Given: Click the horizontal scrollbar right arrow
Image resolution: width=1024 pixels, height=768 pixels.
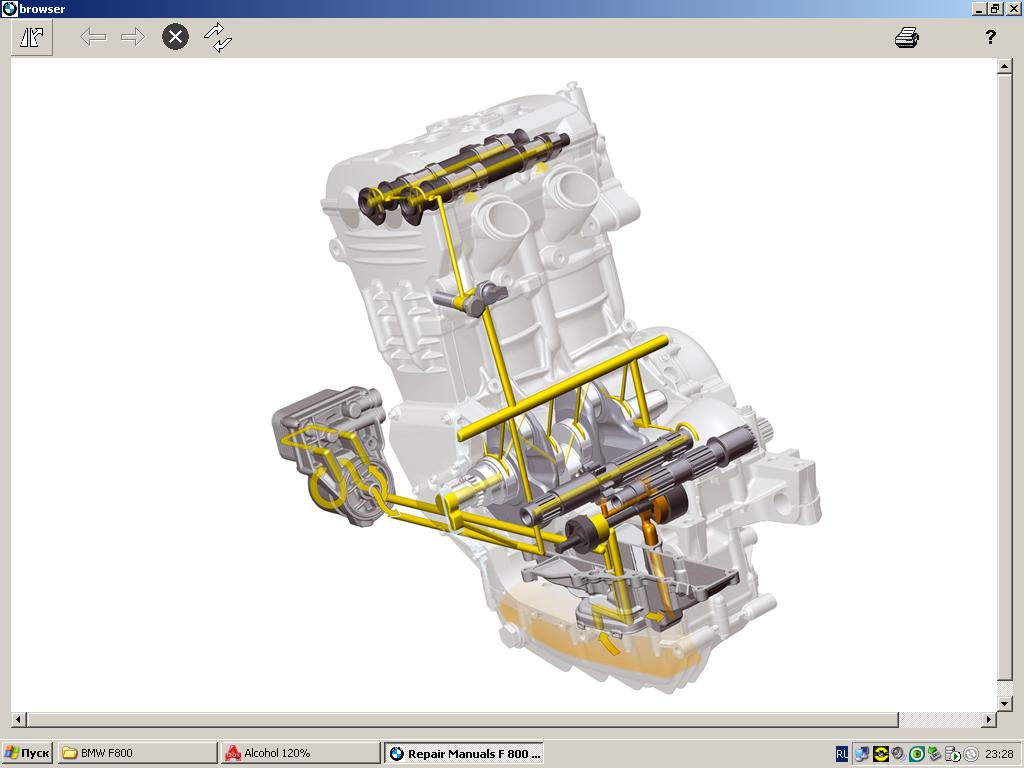Looking at the screenshot, I should (989, 720).
